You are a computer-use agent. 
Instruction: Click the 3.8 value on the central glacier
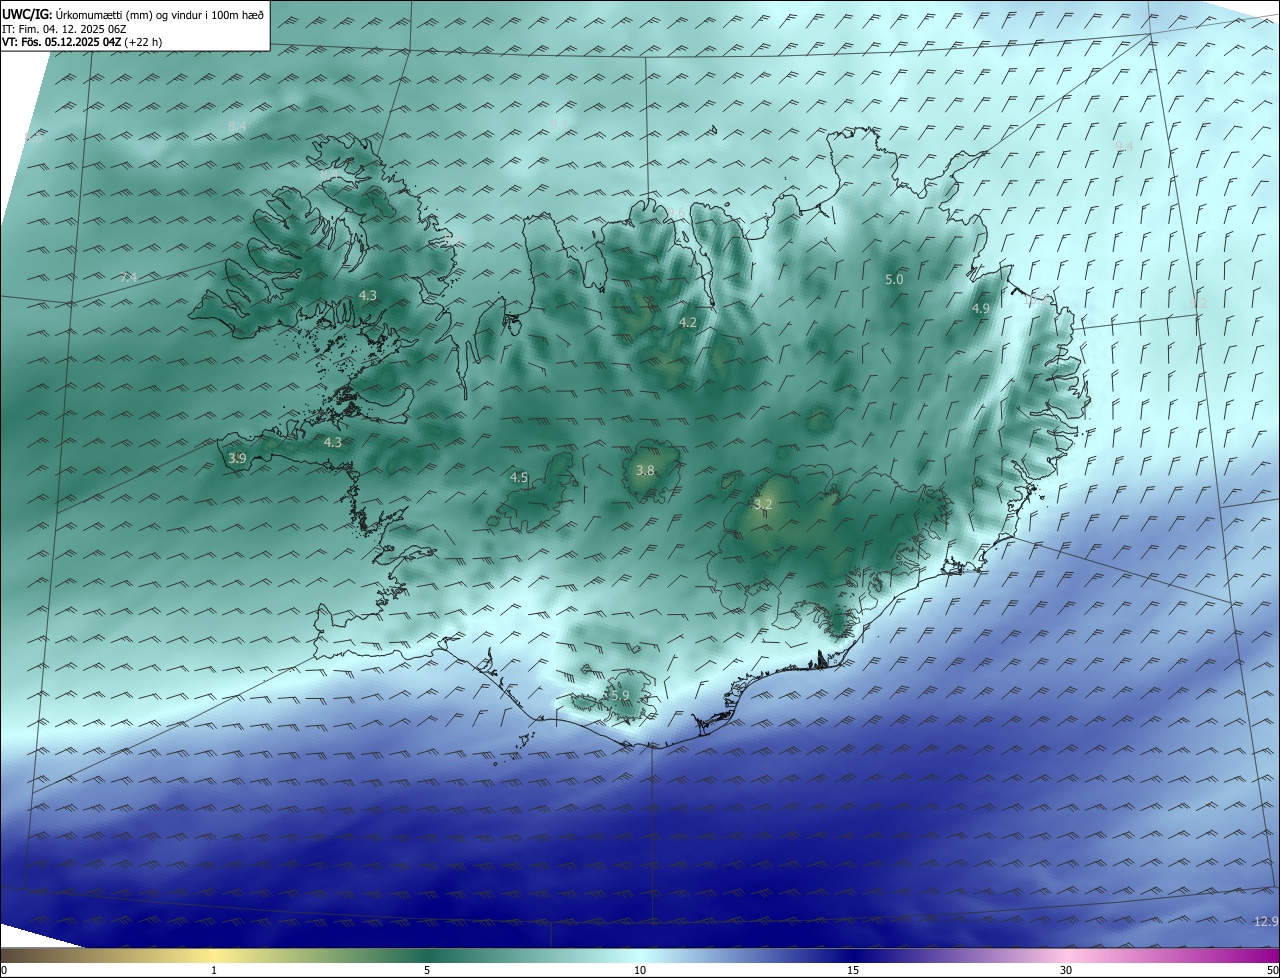click(645, 470)
